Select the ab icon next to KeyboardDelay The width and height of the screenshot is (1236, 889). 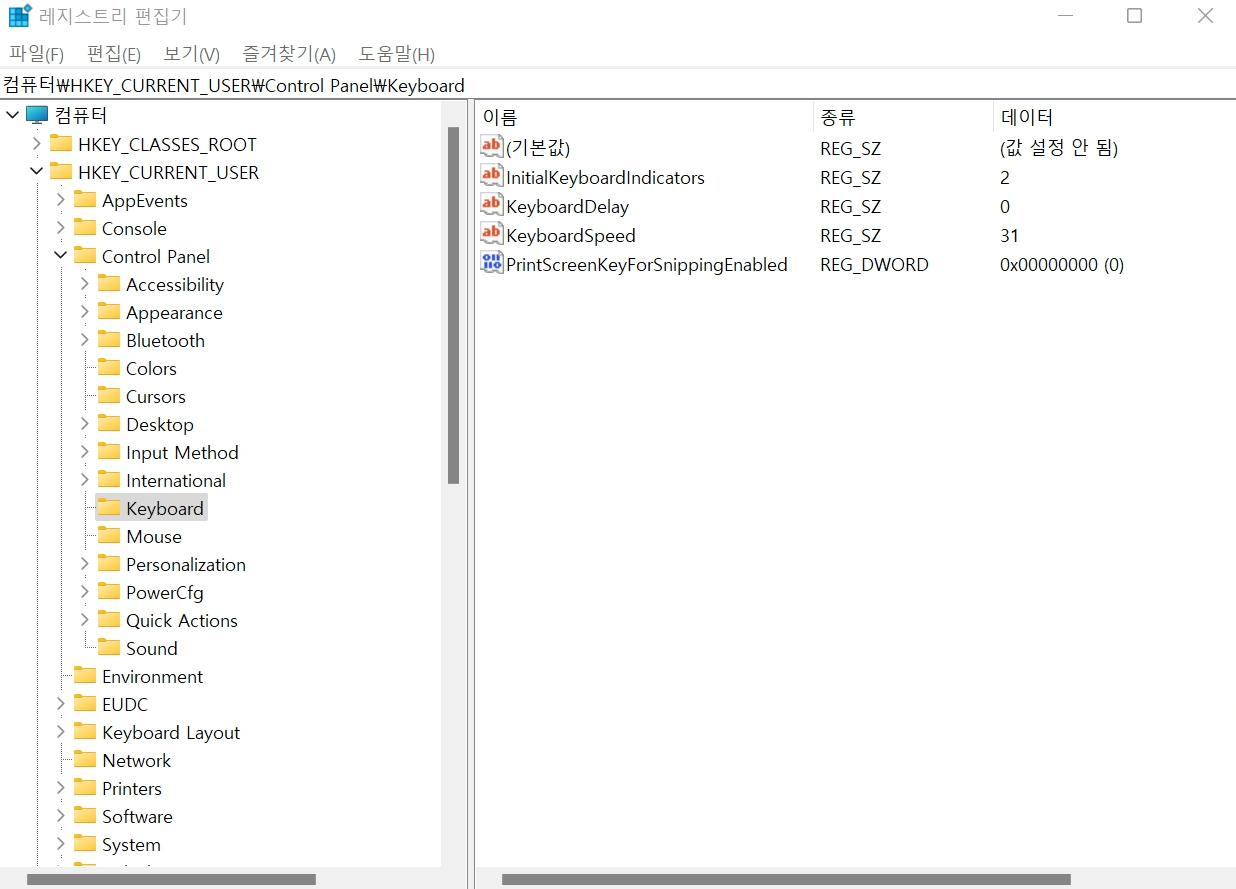click(491, 205)
